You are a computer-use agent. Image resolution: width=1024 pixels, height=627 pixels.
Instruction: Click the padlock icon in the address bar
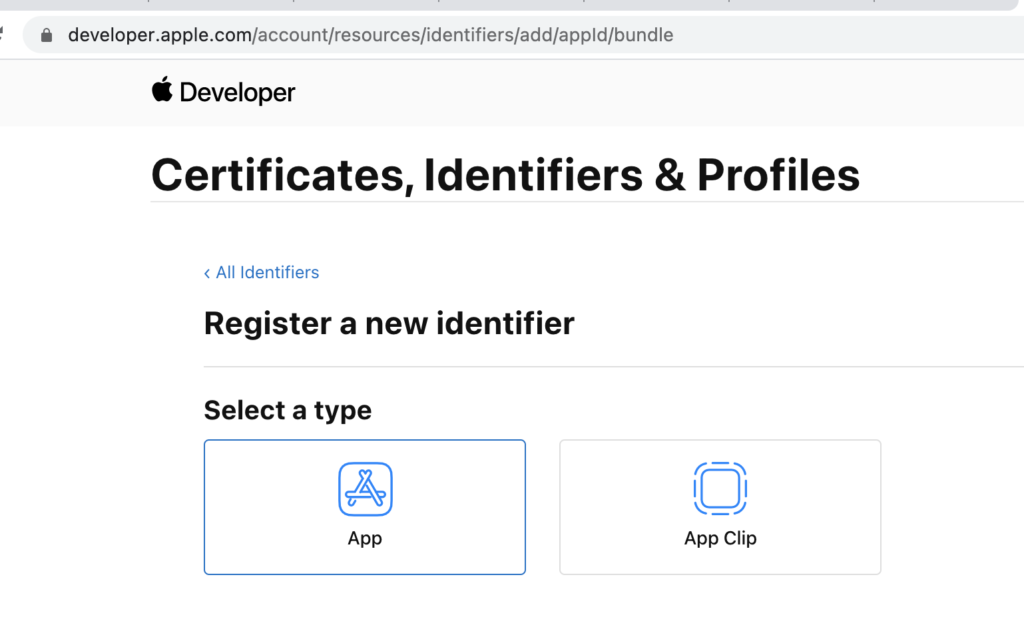coord(46,35)
